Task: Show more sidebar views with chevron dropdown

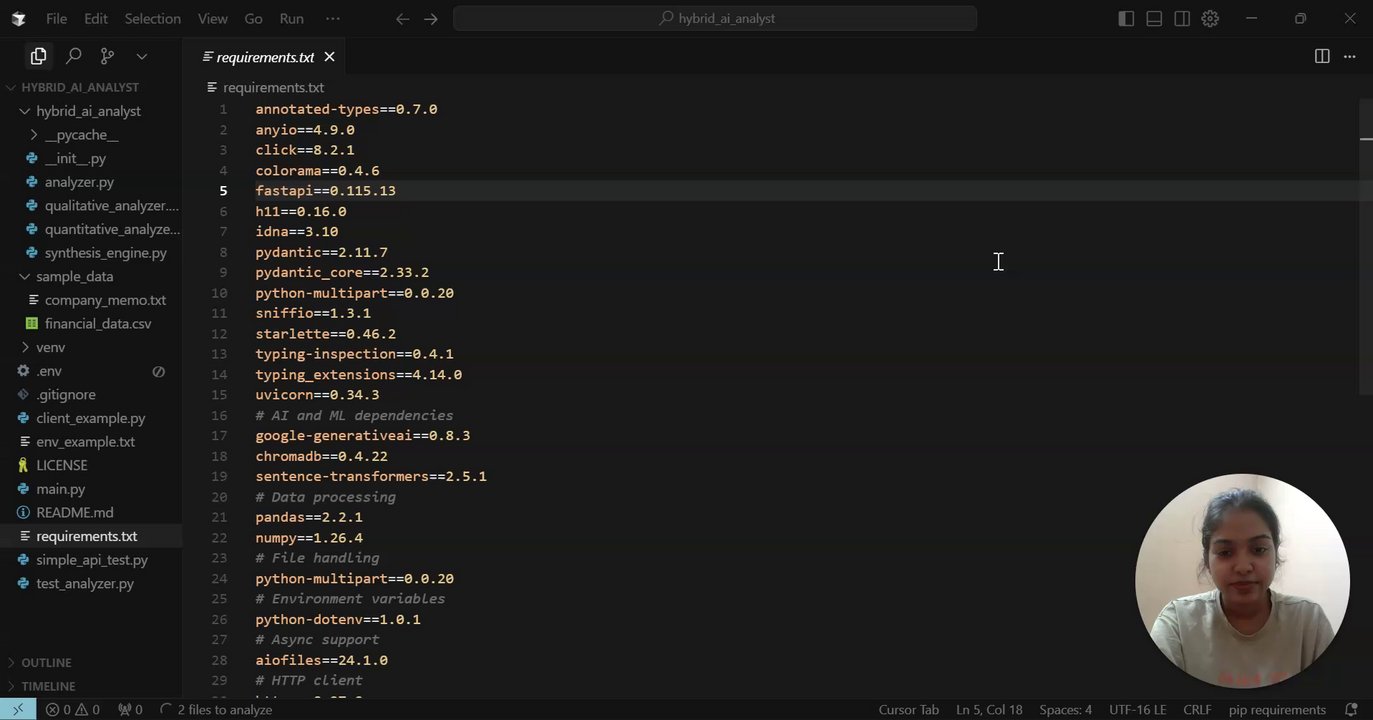Action: [x=141, y=56]
